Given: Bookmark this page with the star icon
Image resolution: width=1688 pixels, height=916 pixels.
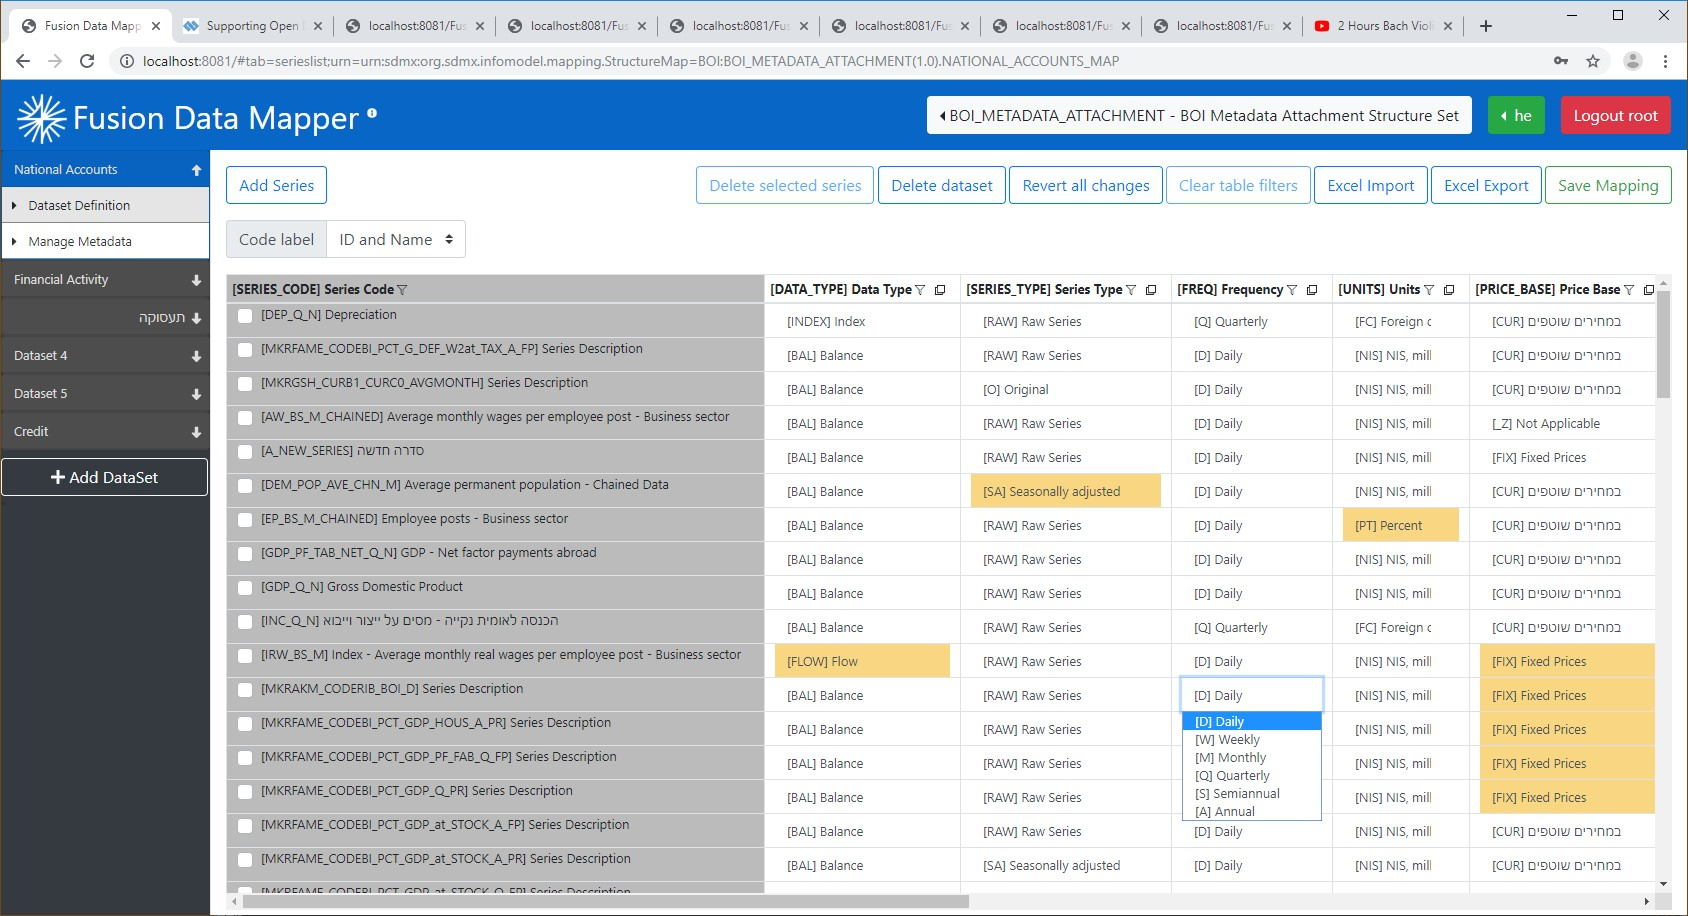Looking at the screenshot, I should (1593, 61).
